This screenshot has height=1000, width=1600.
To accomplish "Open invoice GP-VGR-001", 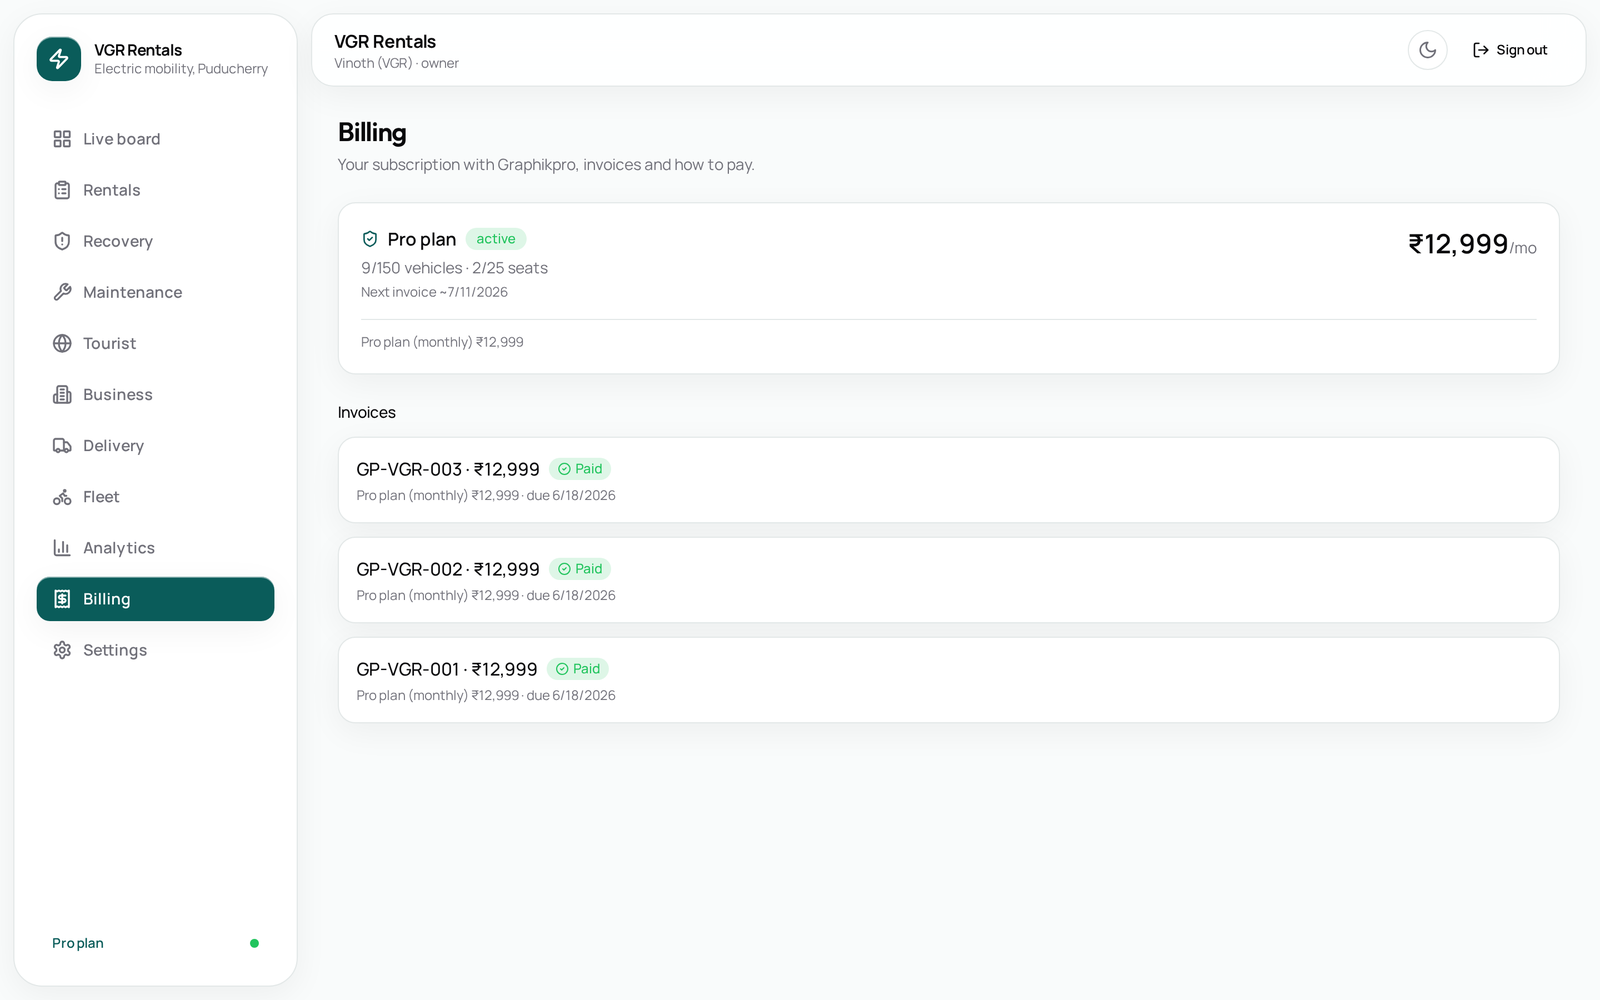I will pos(948,680).
